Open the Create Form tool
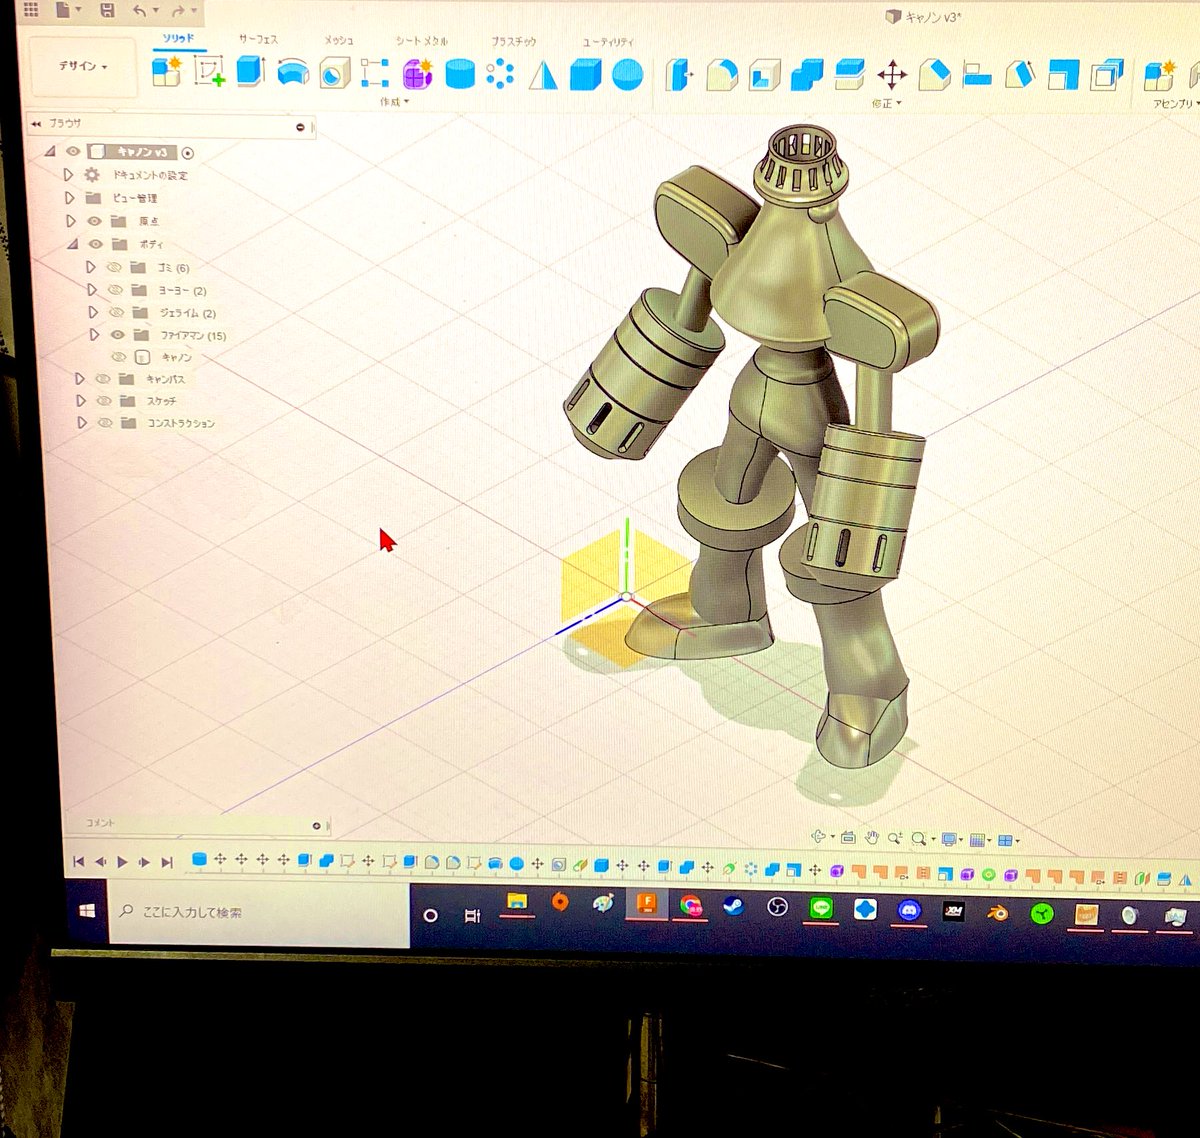The width and height of the screenshot is (1200, 1138). point(417,73)
